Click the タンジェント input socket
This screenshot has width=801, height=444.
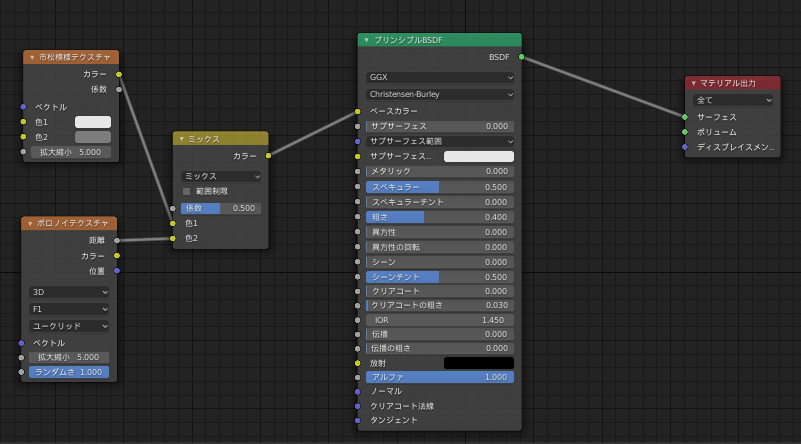click(358, 420)
